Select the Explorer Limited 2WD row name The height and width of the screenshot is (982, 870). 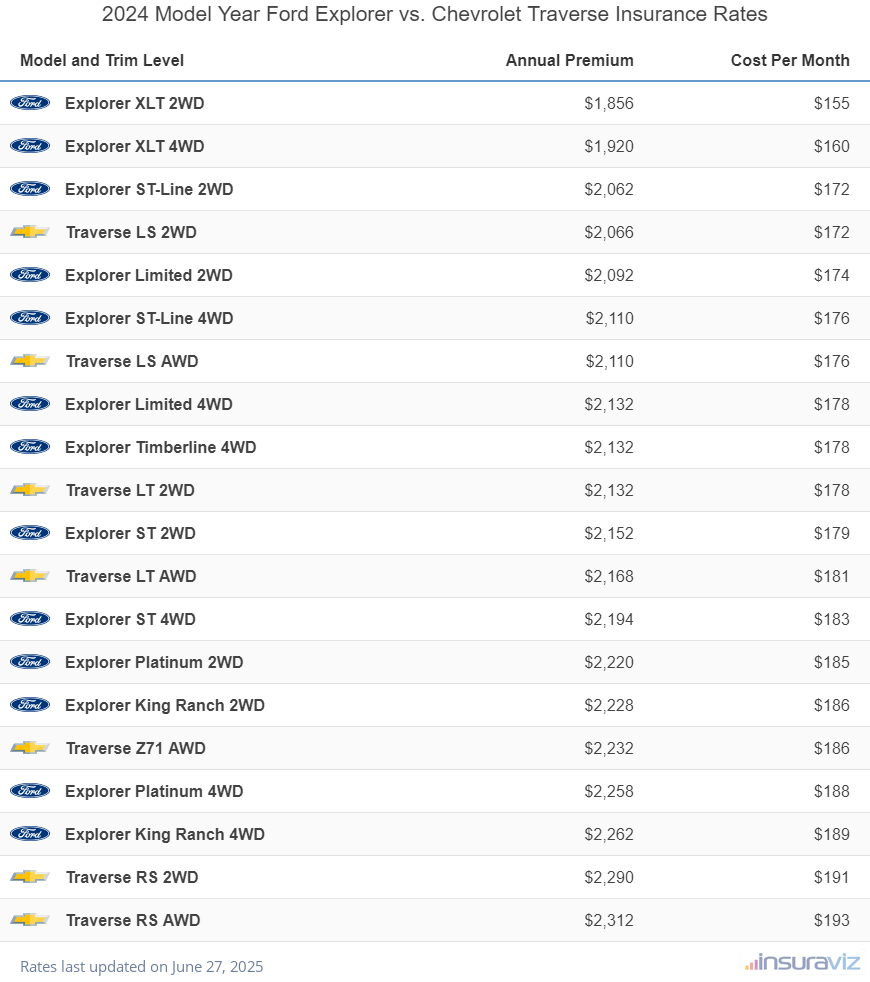click(x=149, y=275)
